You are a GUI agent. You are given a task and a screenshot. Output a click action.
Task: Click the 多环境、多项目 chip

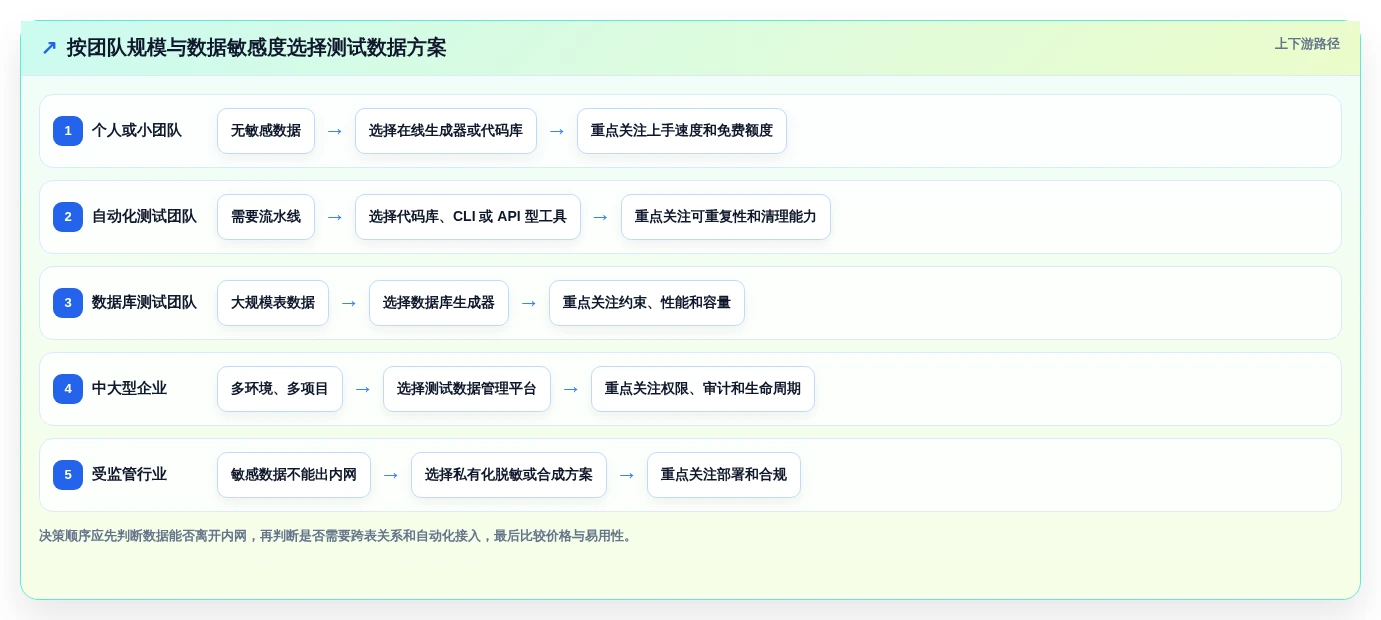pos(280,389)
